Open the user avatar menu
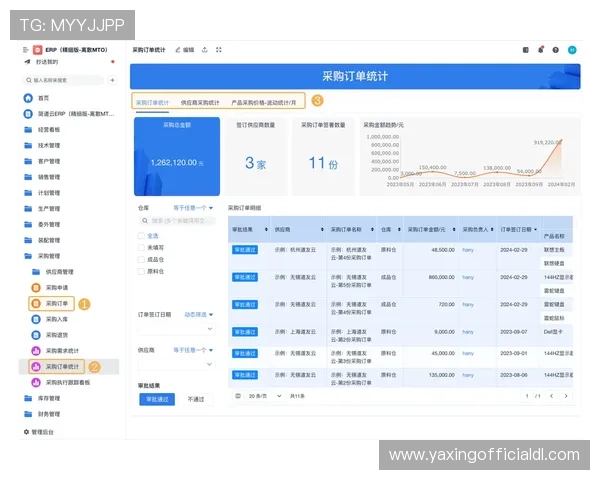The image size is (600, 480). point(572,50)
